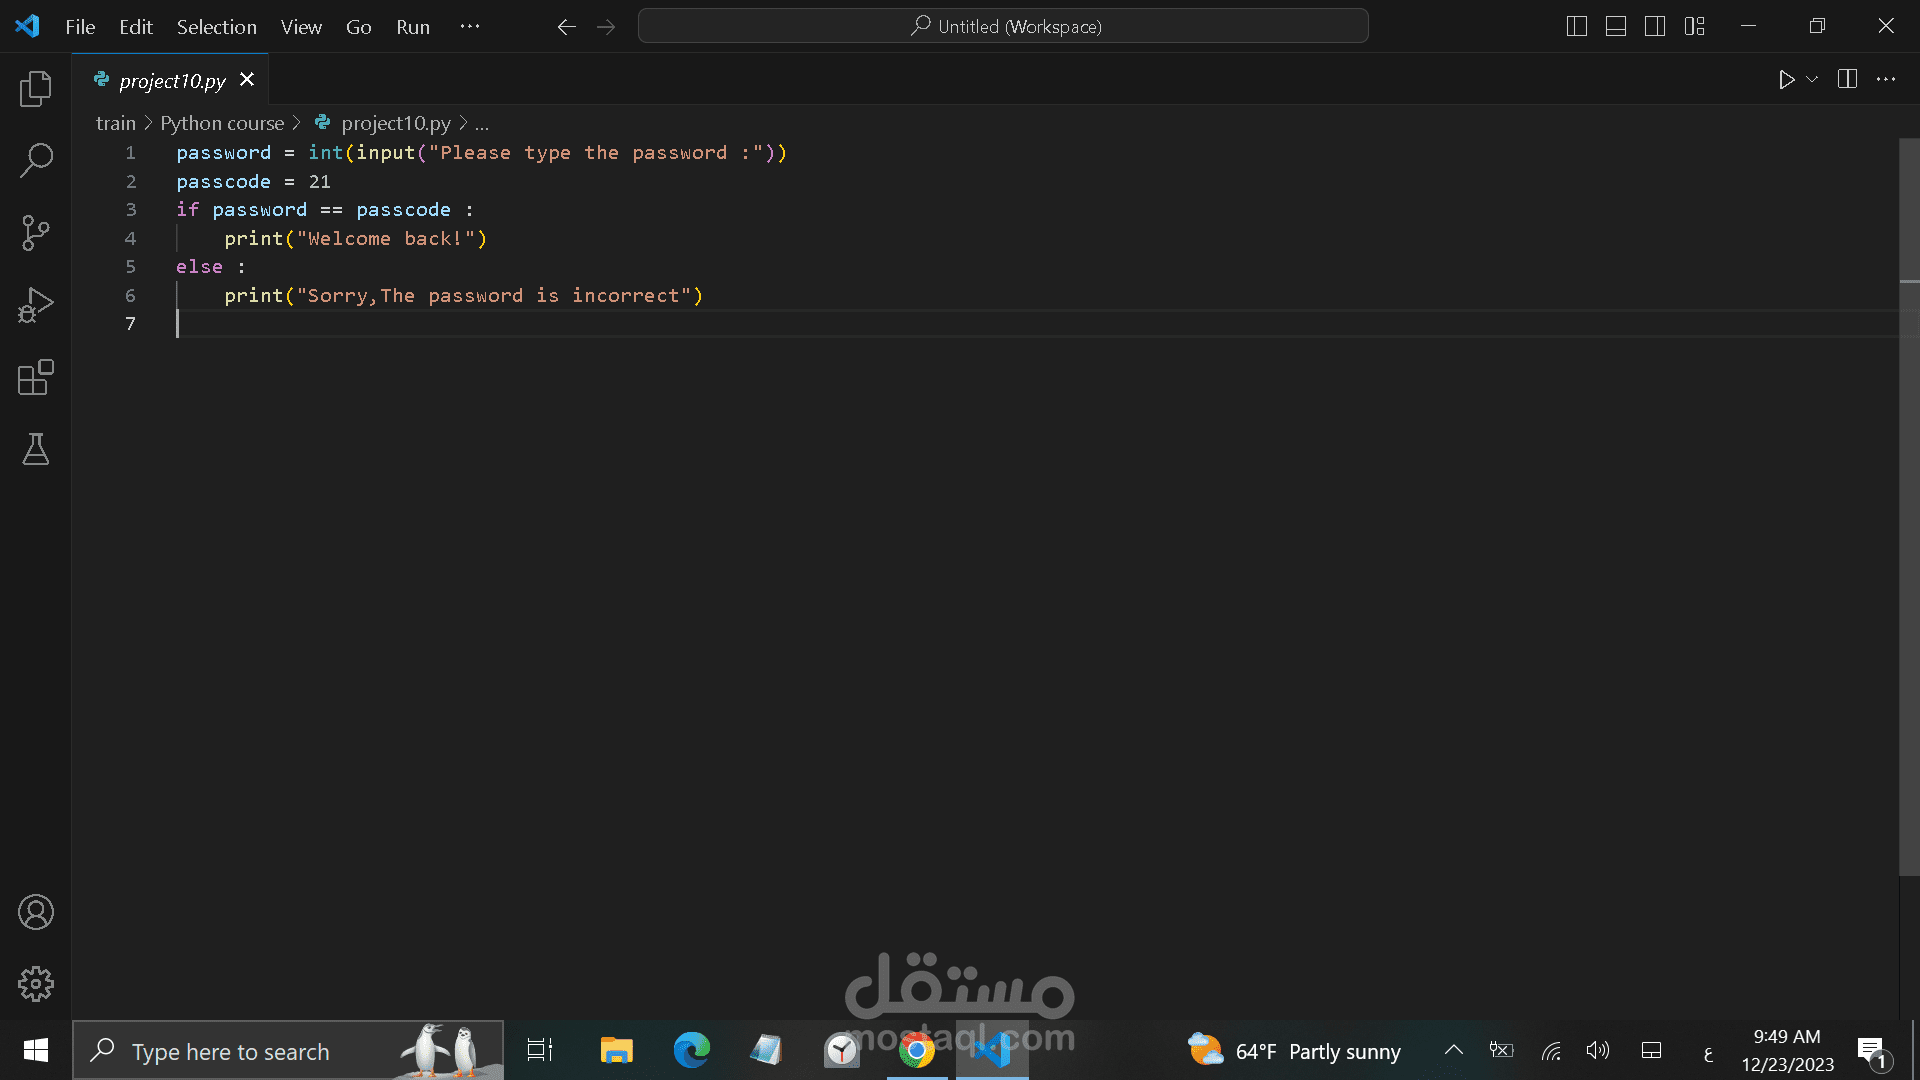
Task: Navigate back with the left arrow
Action: (566, 27)
